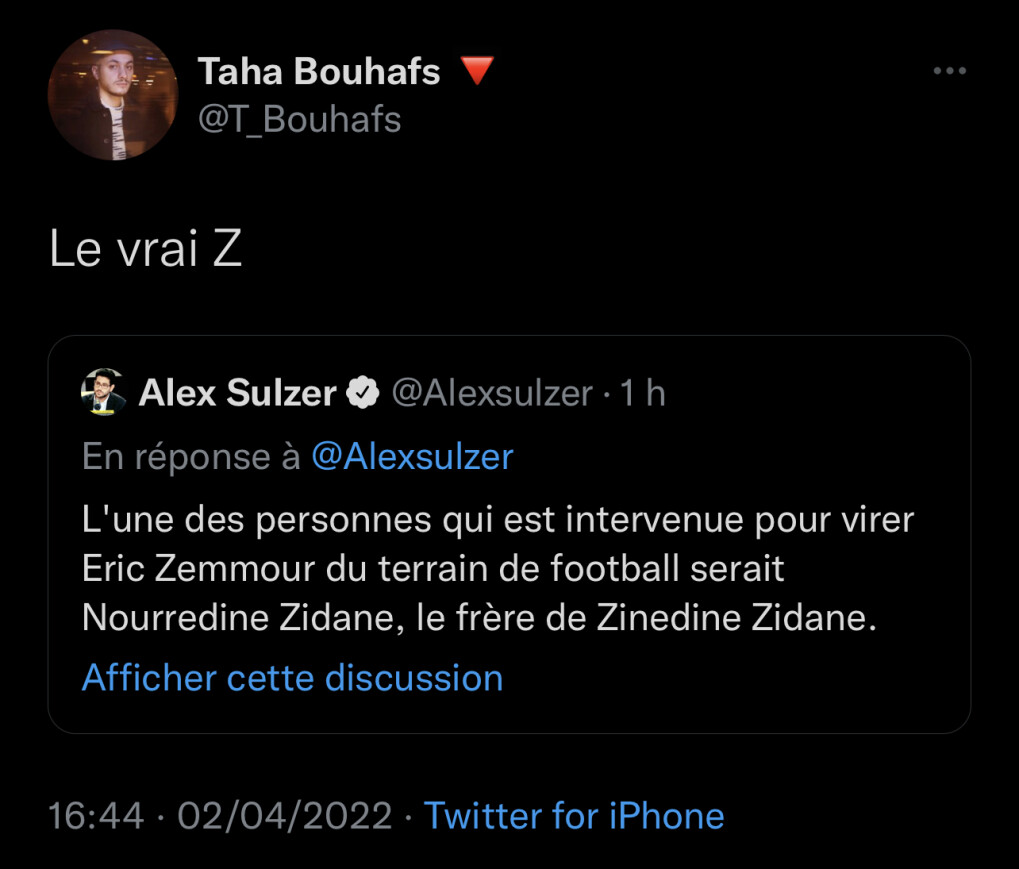Click the 02/04/2022 tweet date

(285, 815)
